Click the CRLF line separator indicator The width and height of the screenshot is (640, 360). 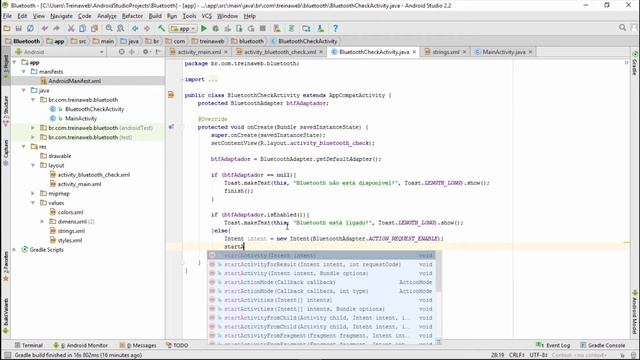(516, 356)
